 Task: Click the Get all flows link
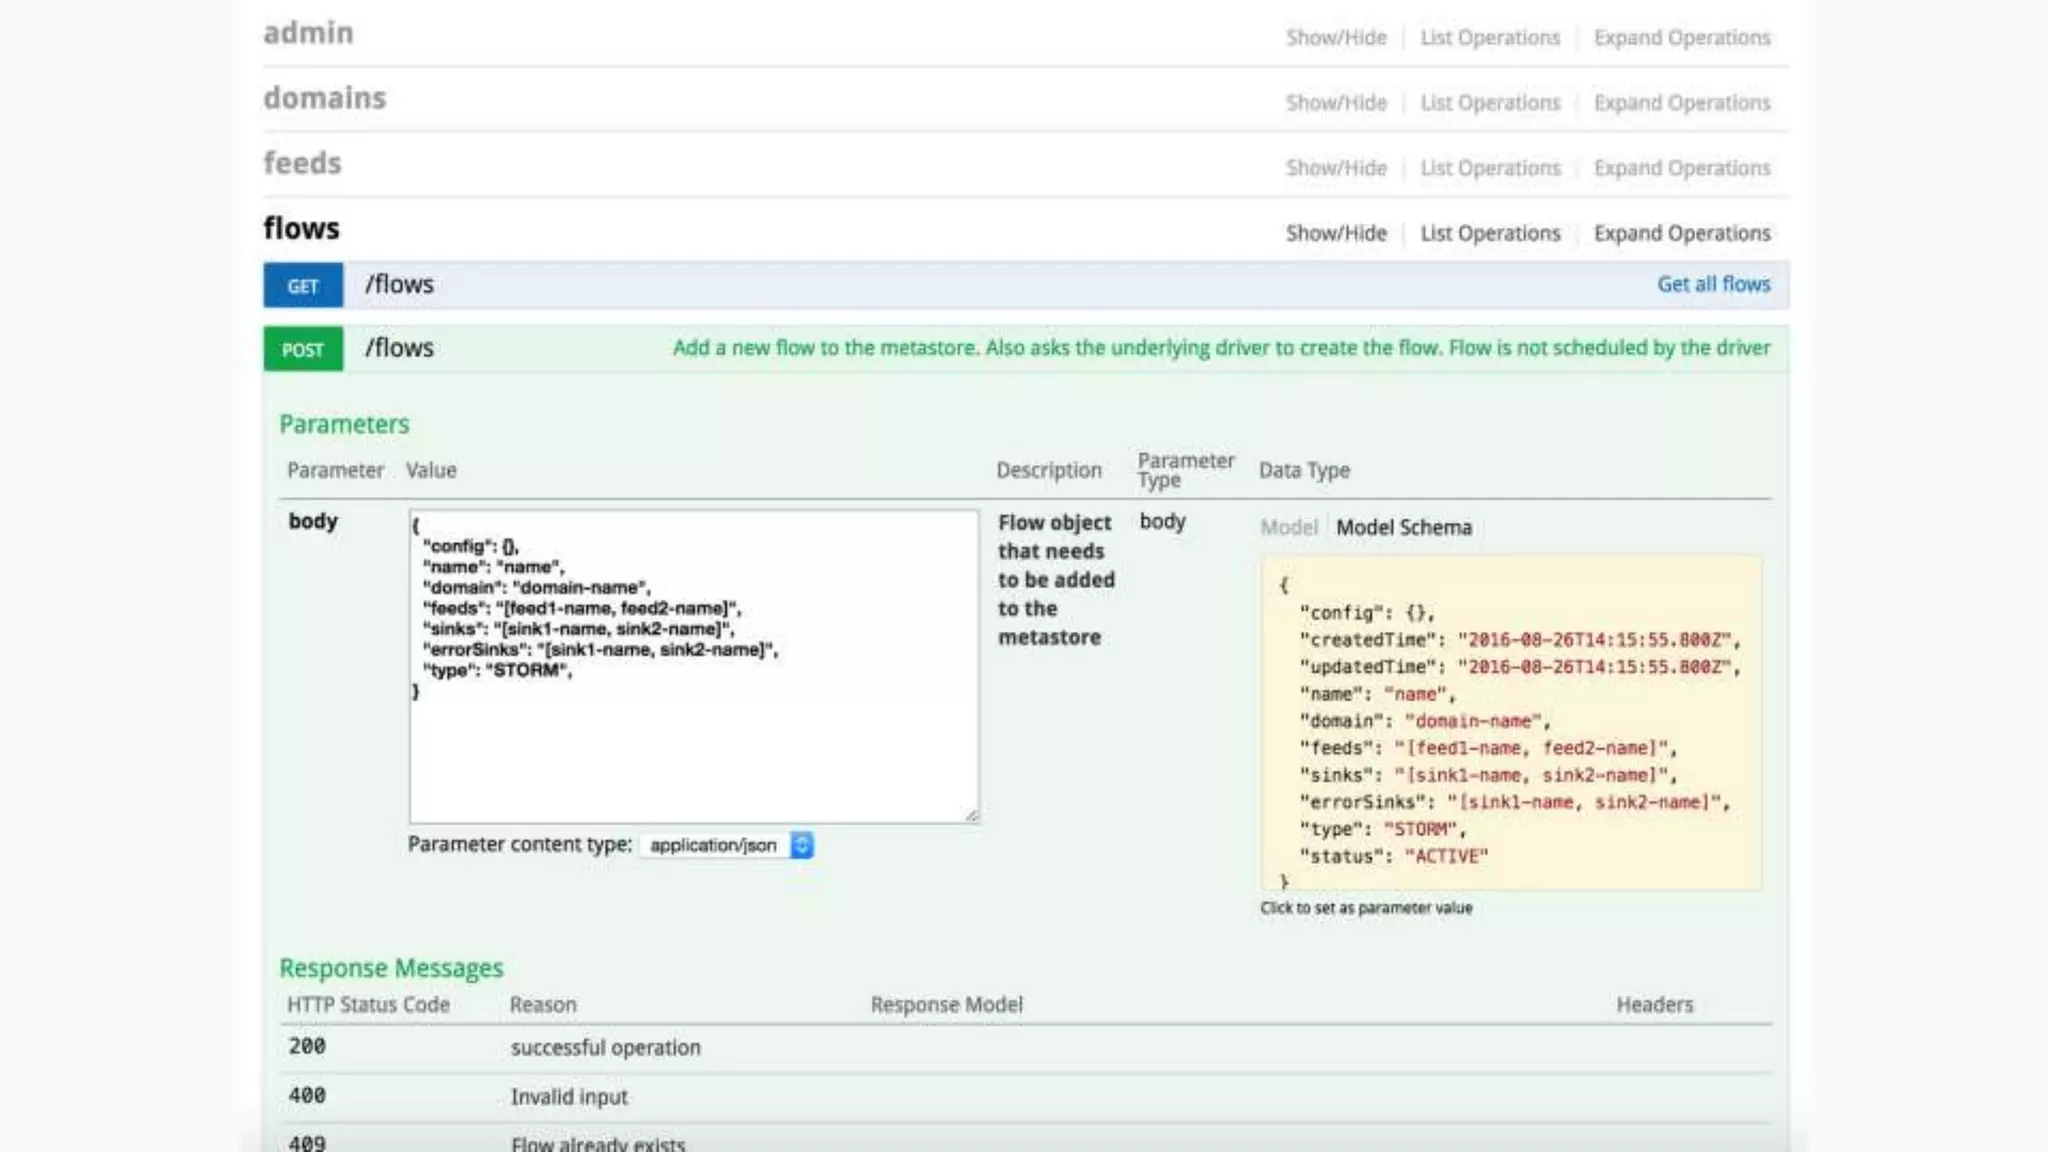pyautogui.click(x=1713, y=285)
